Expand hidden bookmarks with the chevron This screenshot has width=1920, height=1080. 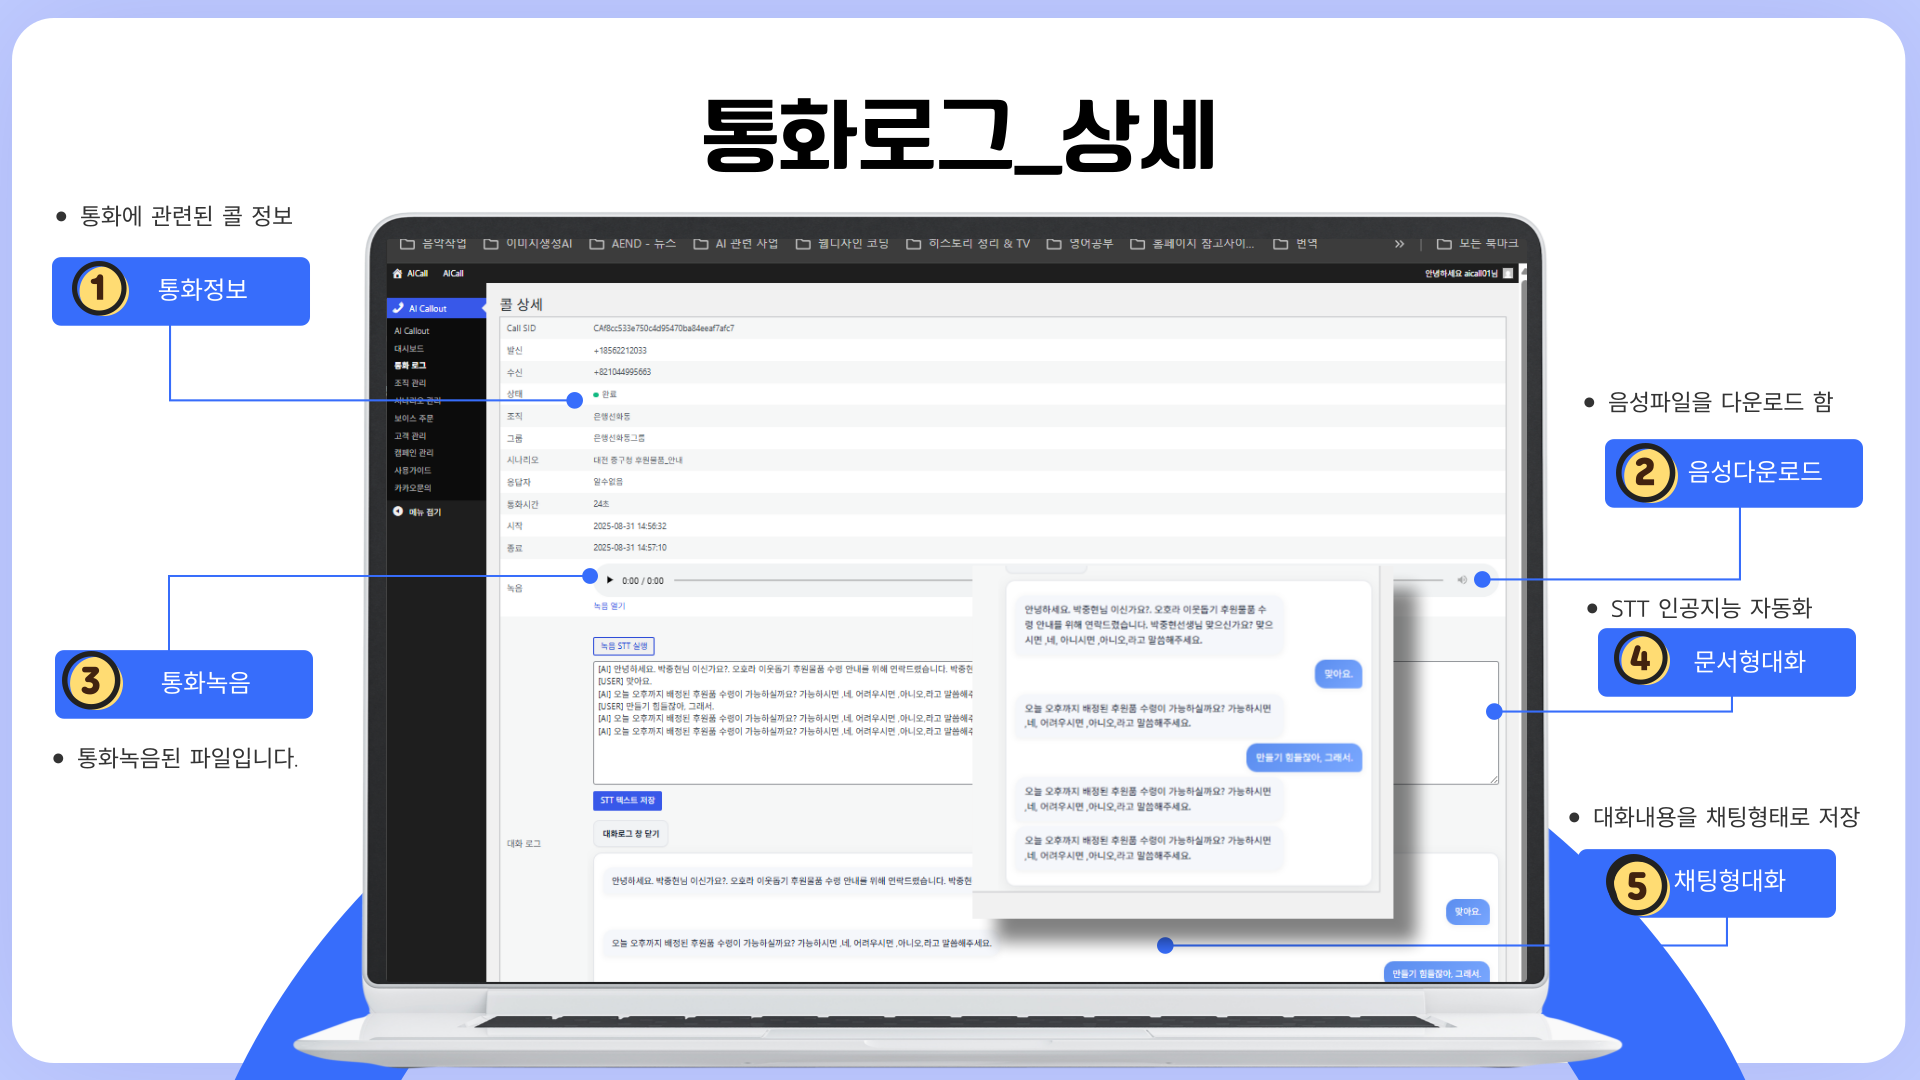tap(1399, 244)
